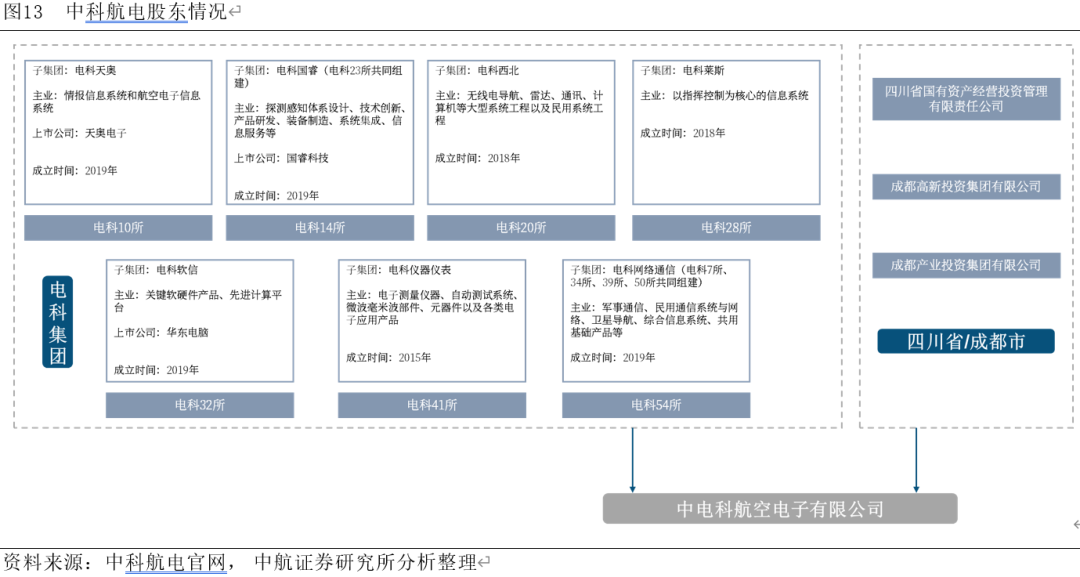Click 成立时间：2019年 in the 电科天奥 card
Screen dimensions: 1080x577
[75, 170]
